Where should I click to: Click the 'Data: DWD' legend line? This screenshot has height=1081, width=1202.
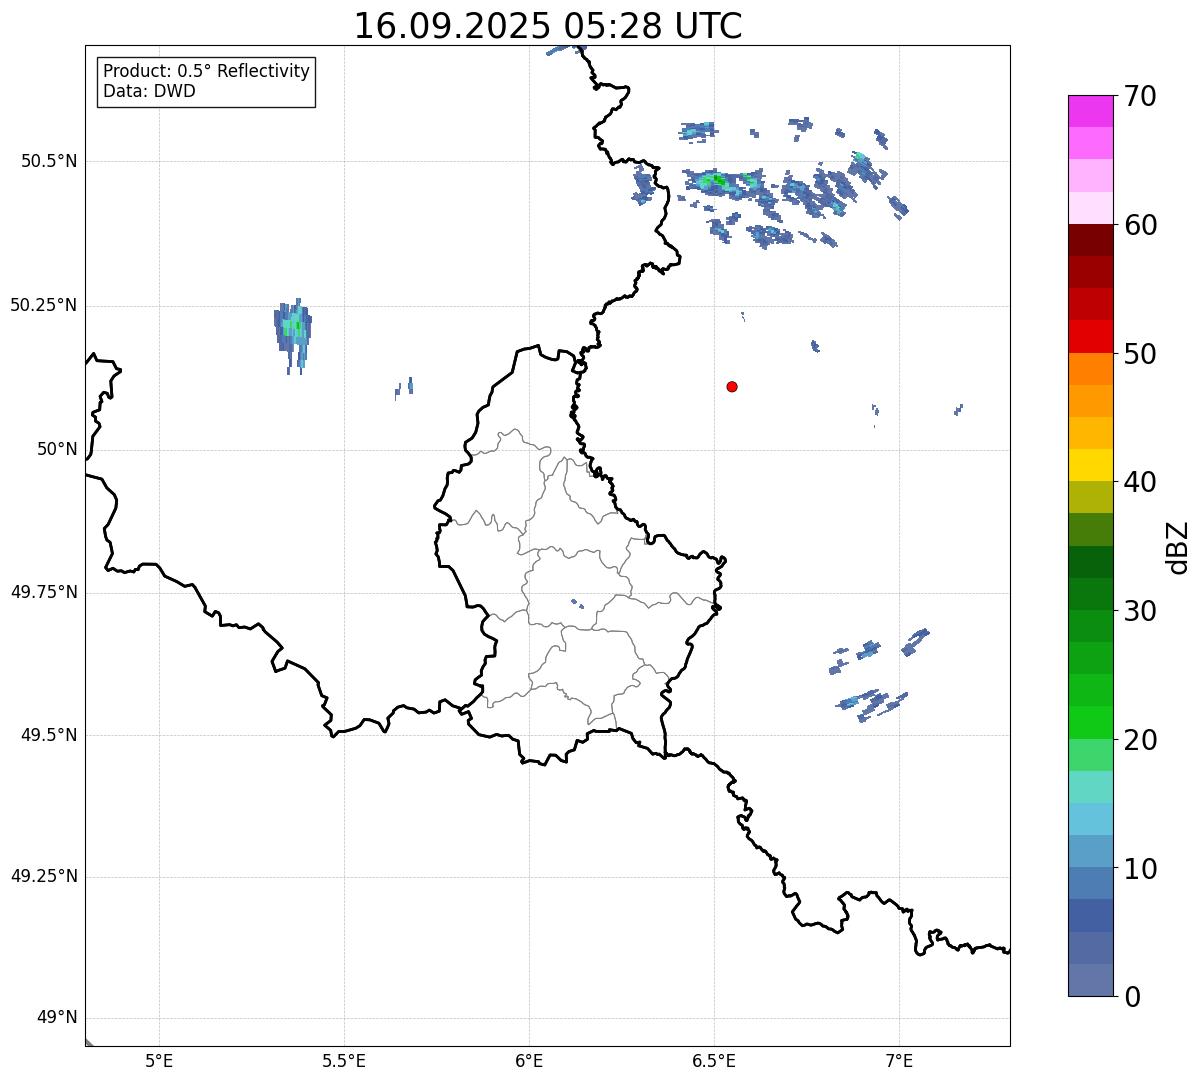(149, 92)
